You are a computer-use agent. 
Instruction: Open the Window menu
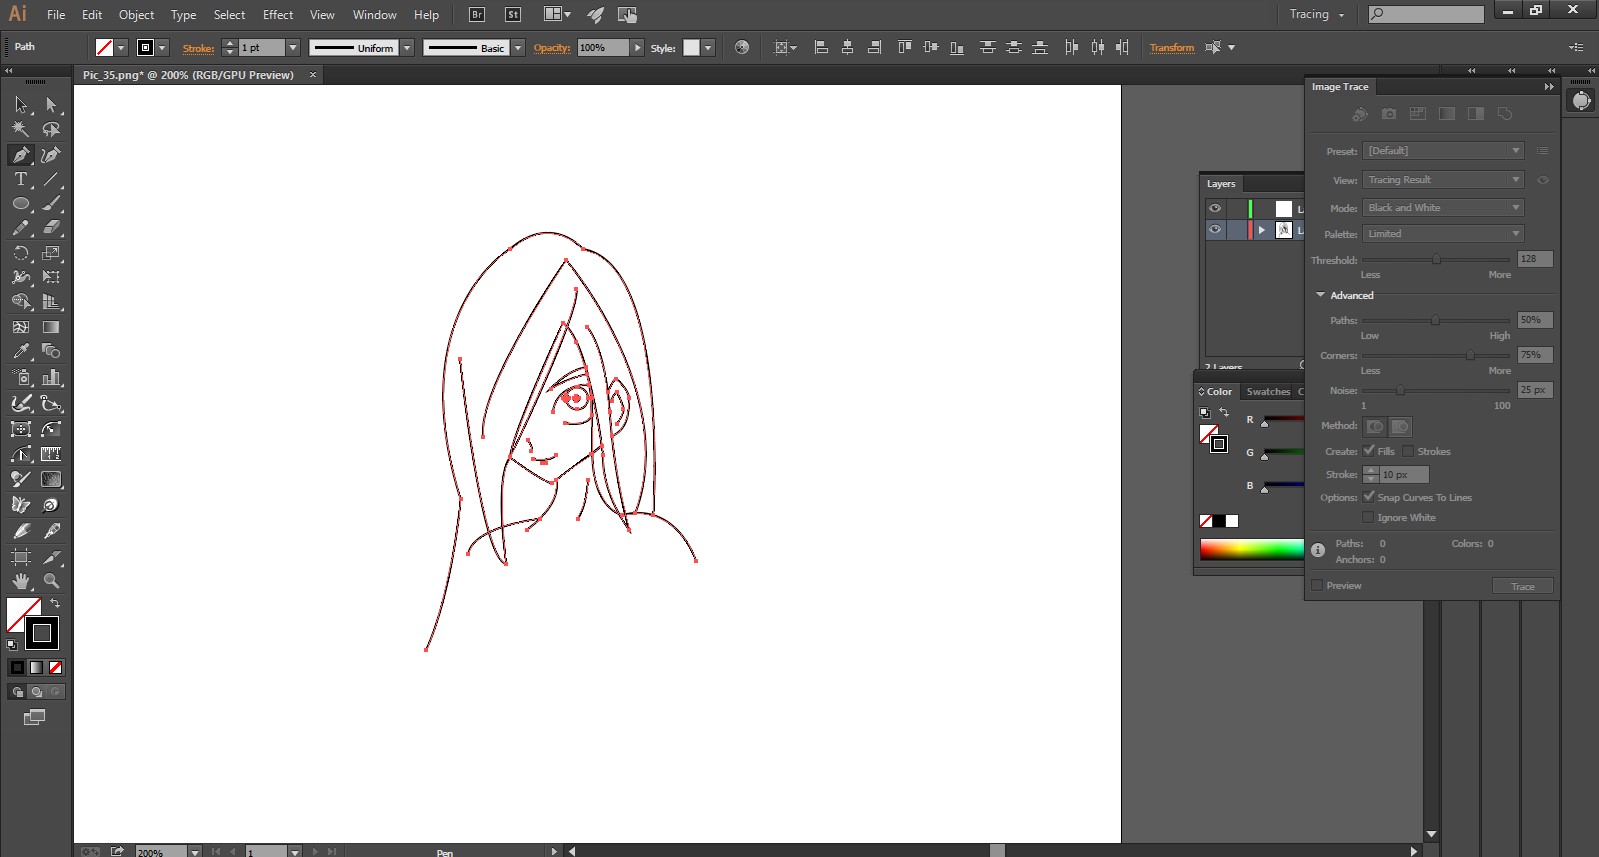375,14
